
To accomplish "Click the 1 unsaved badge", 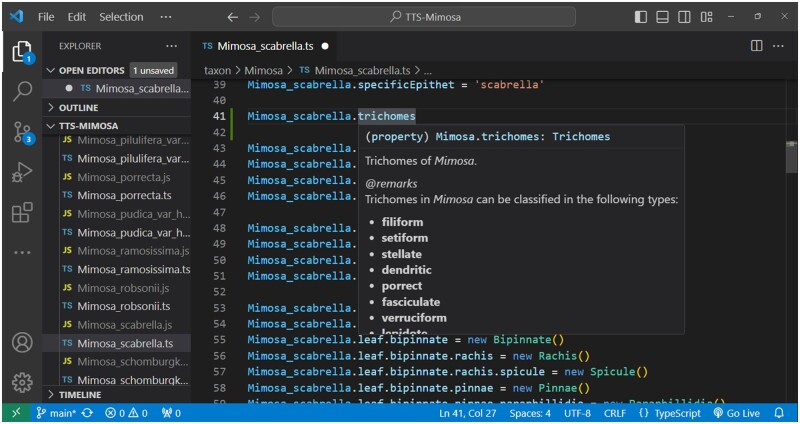I will click(x=153, y=70).
